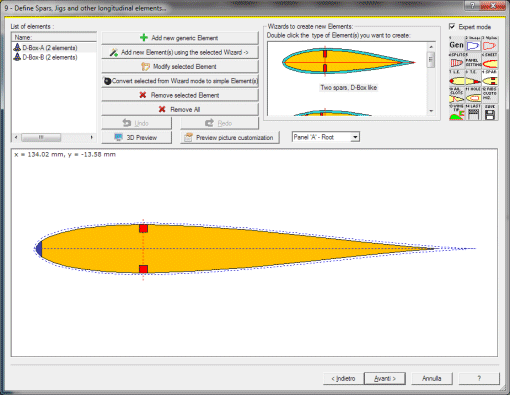Open the Gen step icon

tap(456, 44)
